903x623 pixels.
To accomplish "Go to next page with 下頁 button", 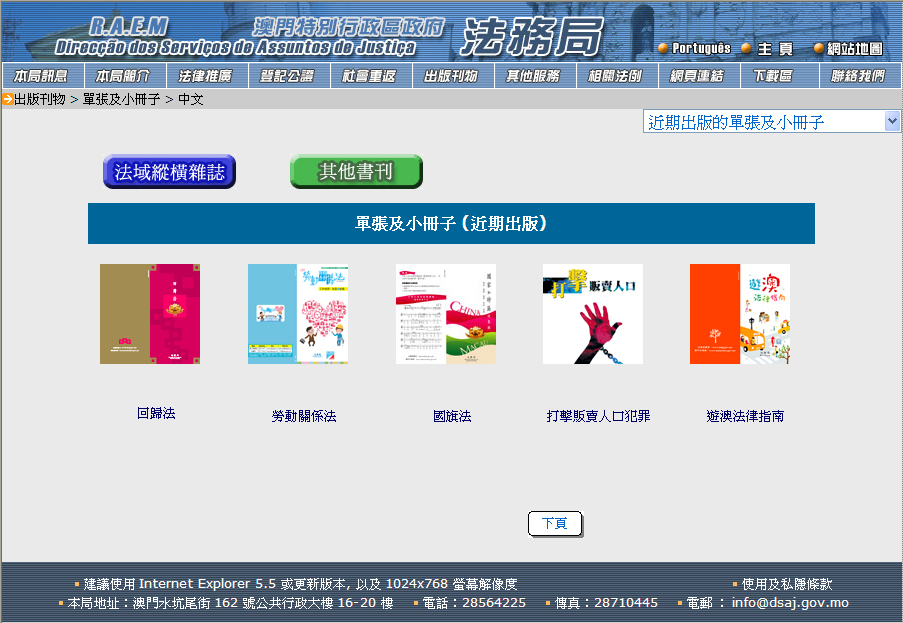I will [555, 524].
